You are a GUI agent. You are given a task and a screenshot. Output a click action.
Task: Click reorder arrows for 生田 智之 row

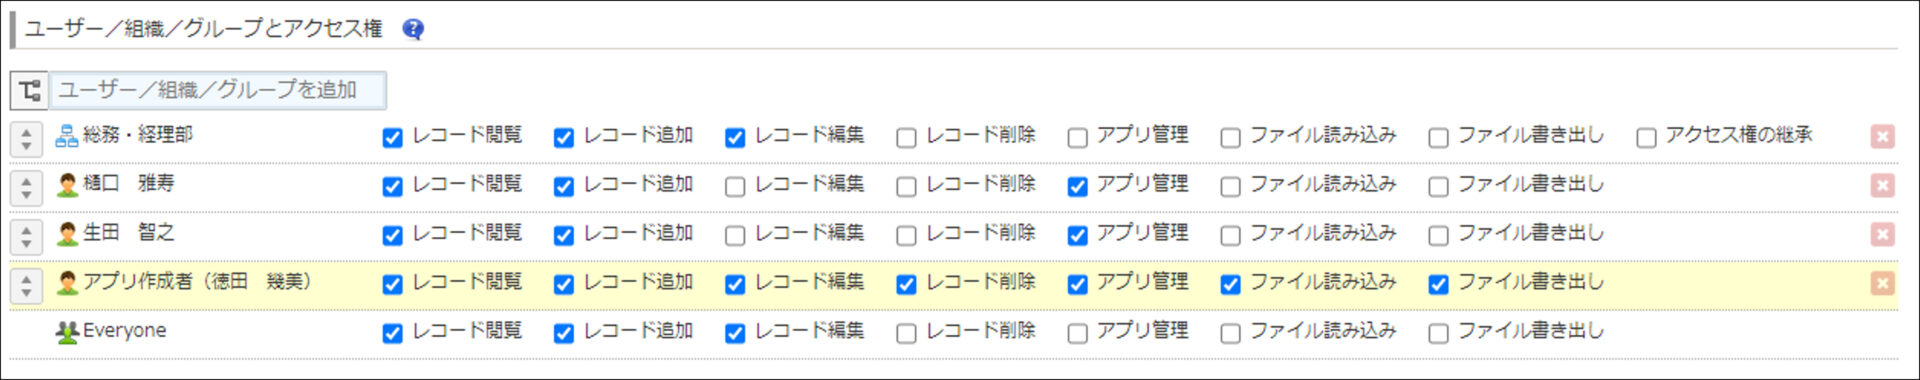(x=27, y=236)
